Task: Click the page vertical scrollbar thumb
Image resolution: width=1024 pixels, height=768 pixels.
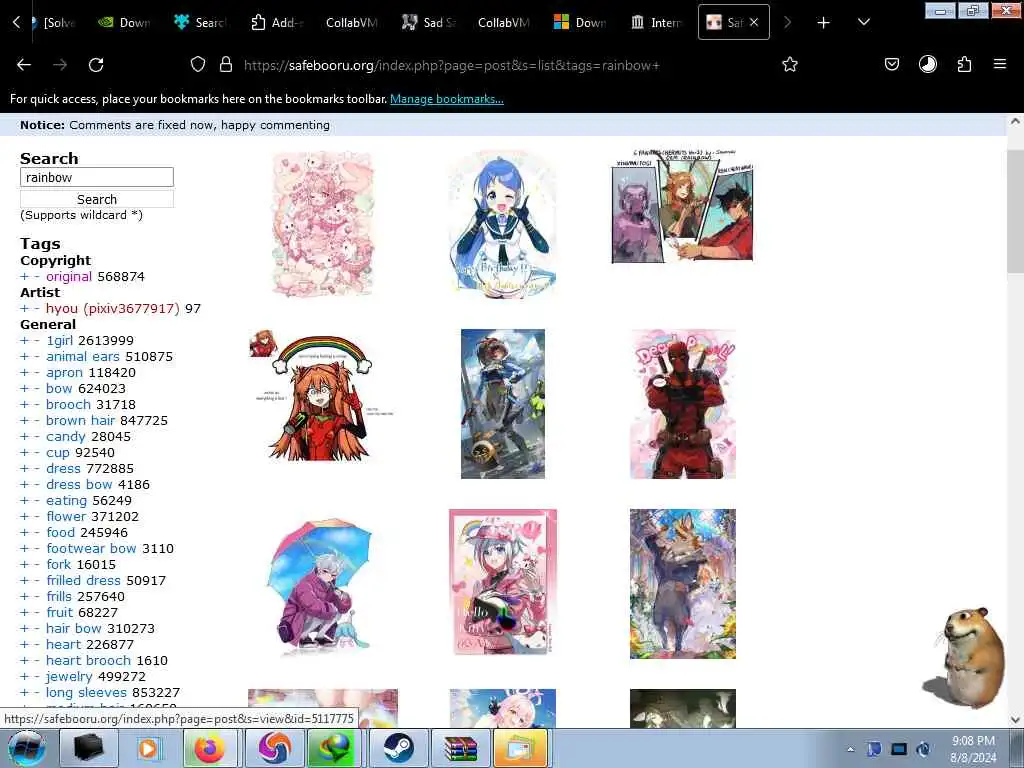Action: tap(1015, 211)
